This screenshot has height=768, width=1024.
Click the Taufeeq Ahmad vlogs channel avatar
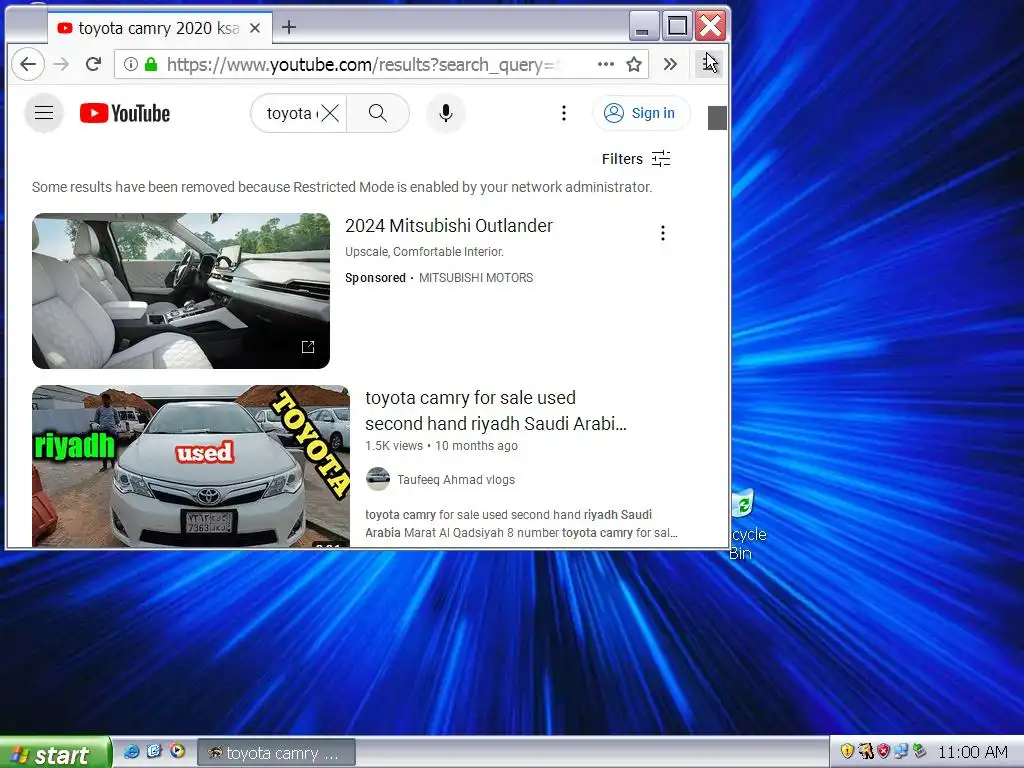pyautogui.click(x=377, y=479)
